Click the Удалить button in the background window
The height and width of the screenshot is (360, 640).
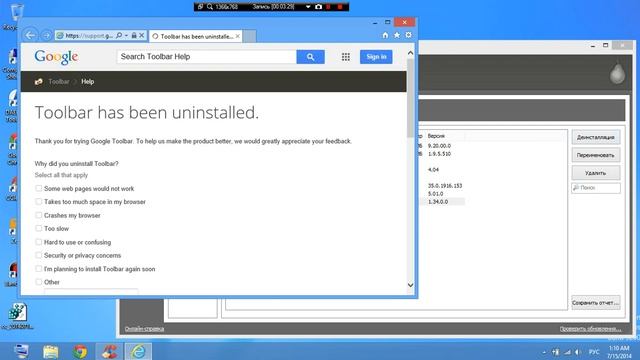click(596, 173)
